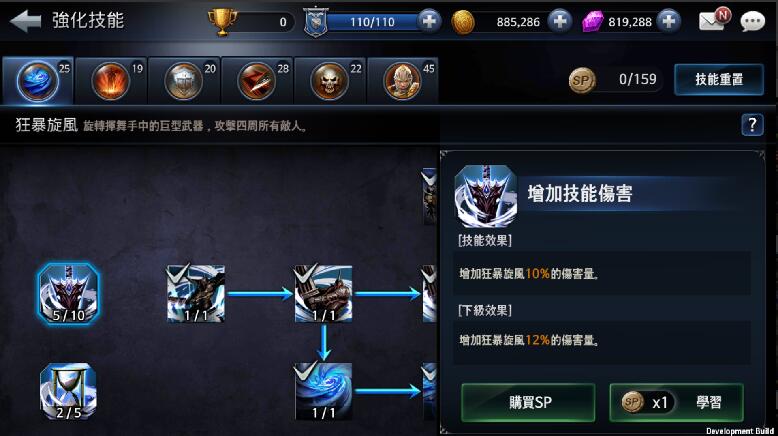Select the hourglass 2/5 skill node
The height and width of the screenshot is (436, 778).
tap(68, 391)
